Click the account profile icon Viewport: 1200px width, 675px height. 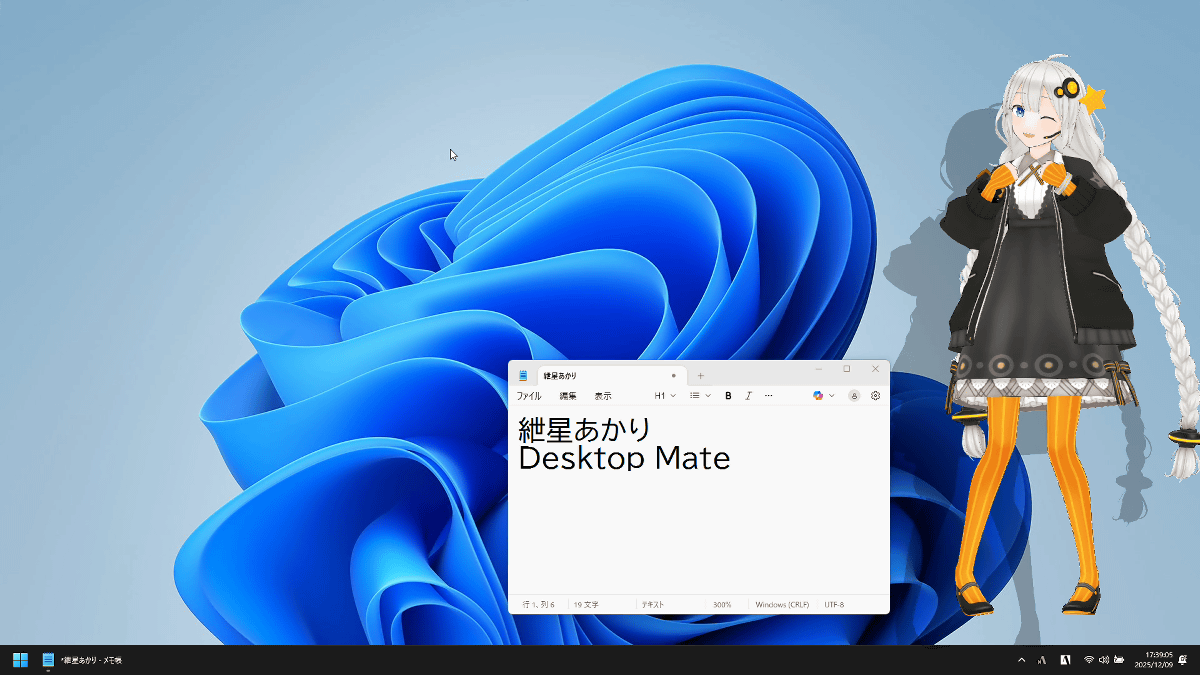pos(854,396)
